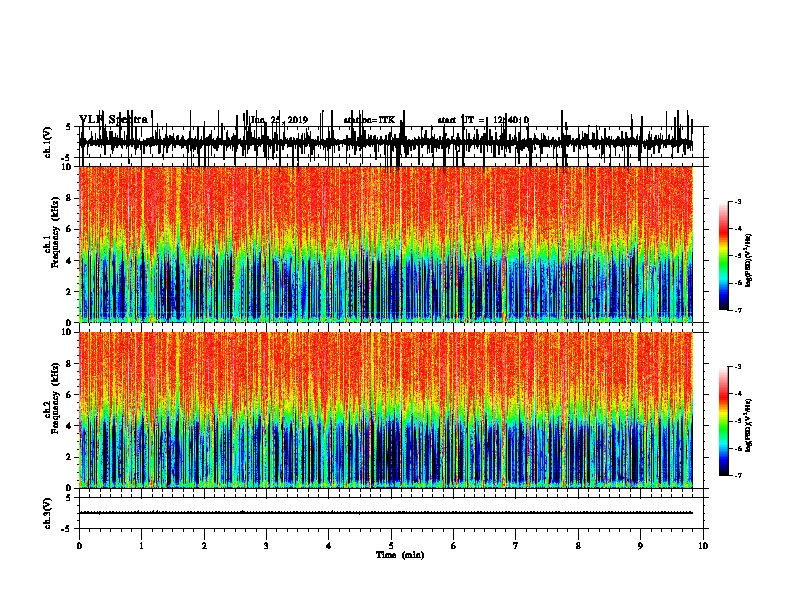Click time axis tick label '3'
Viewport: 792px width, 612px height.
pos(266,546)
